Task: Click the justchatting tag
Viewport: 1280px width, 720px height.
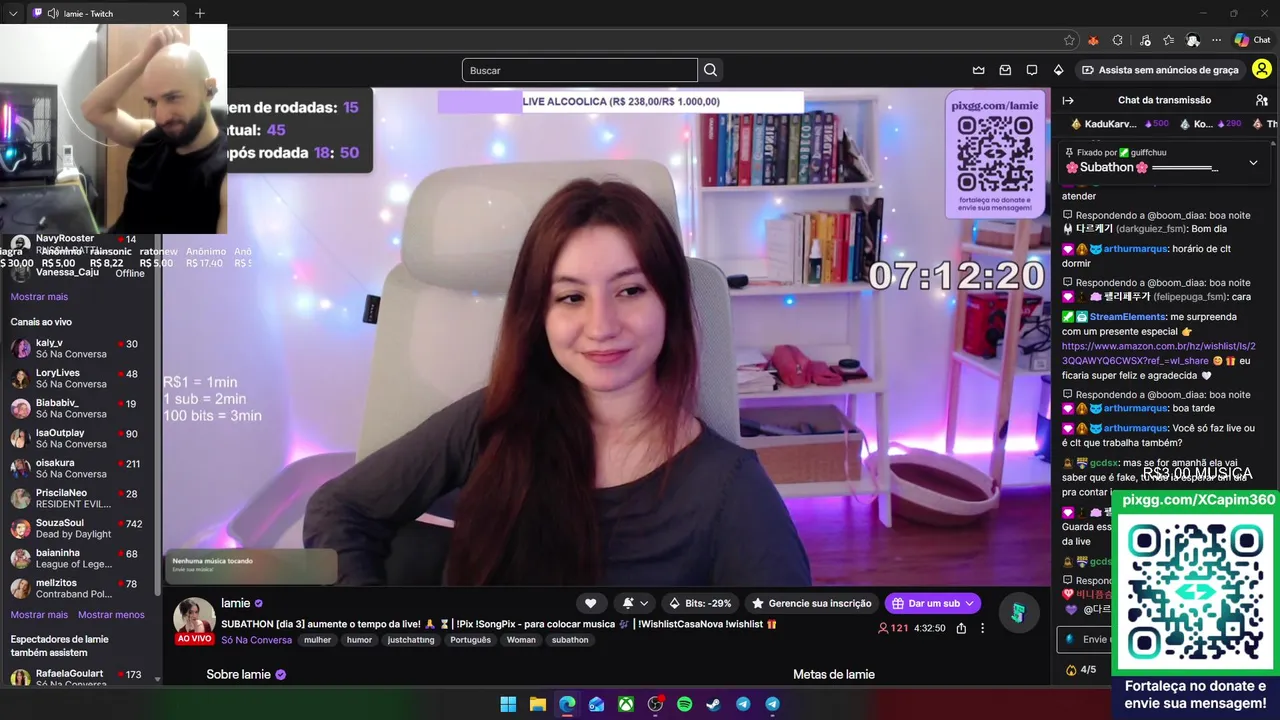Action: [411, 640]
